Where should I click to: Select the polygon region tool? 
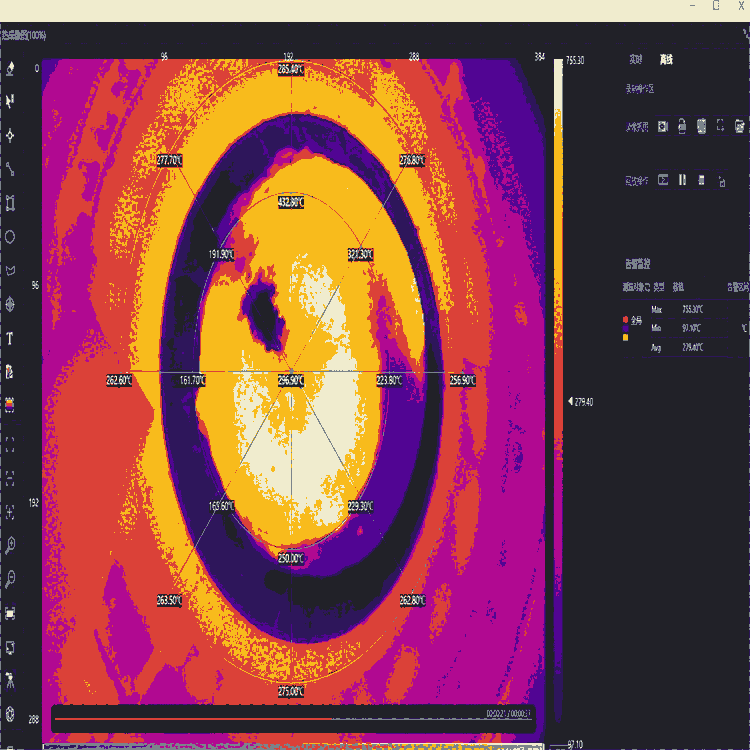10,270
